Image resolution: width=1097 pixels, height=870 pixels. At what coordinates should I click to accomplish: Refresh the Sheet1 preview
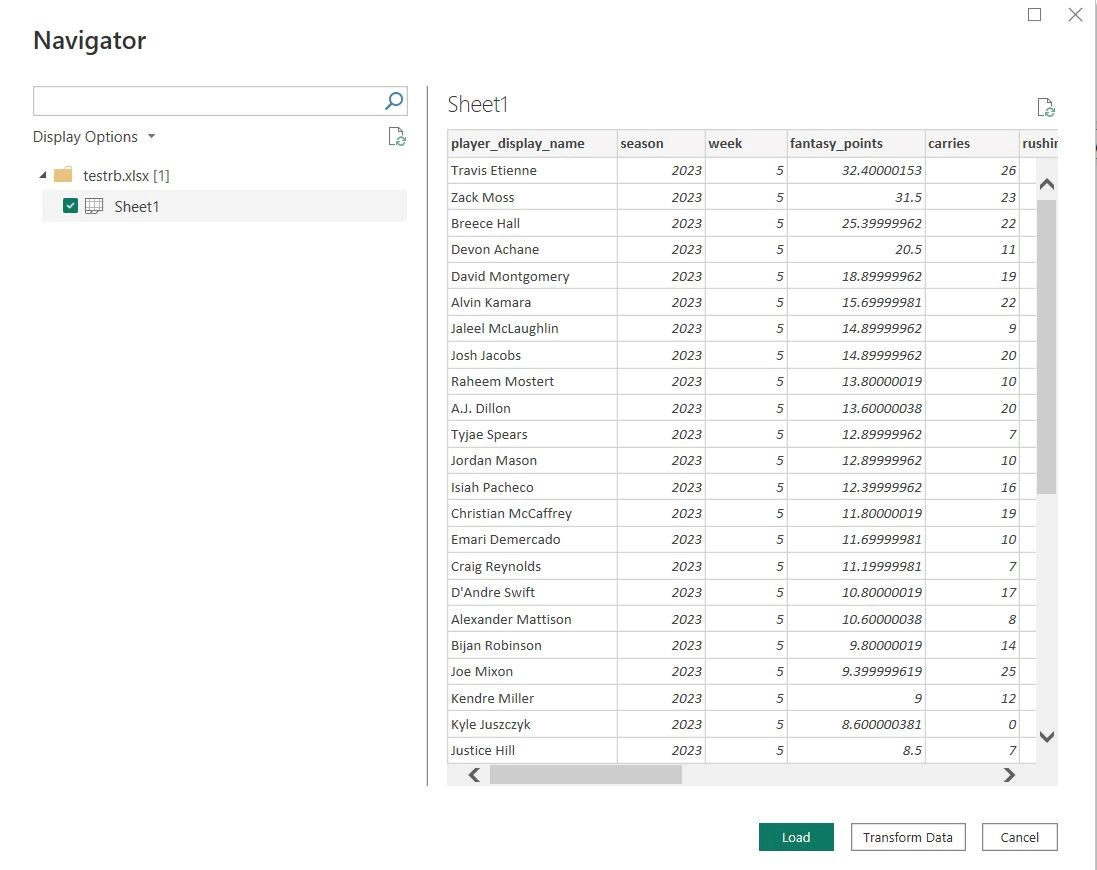point(1046,107)
